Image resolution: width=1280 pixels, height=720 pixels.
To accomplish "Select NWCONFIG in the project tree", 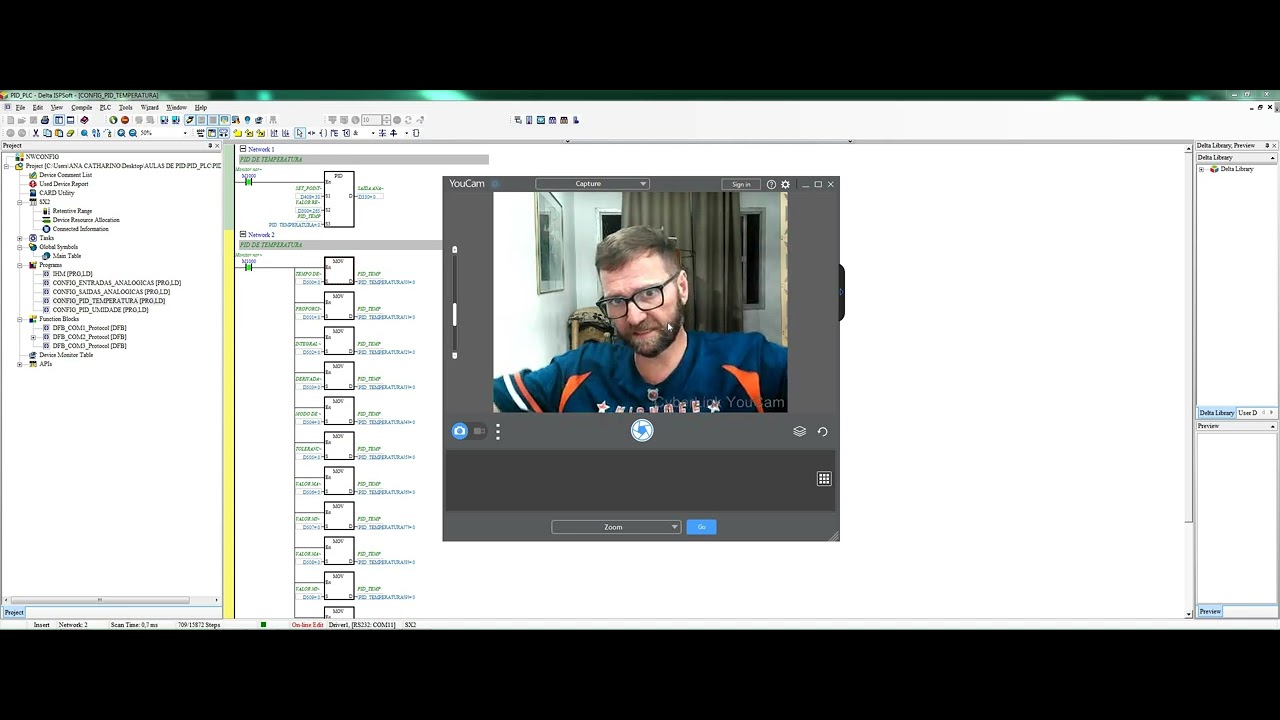I will (x=42, y=157).
